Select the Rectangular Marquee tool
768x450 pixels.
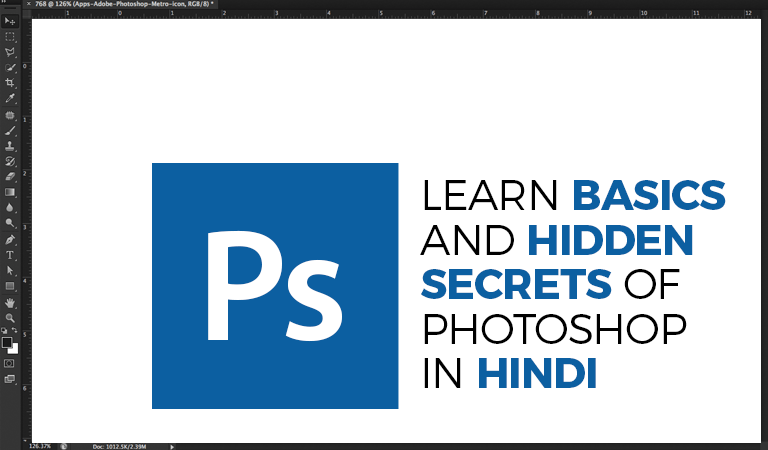click(x=9, y=37)
